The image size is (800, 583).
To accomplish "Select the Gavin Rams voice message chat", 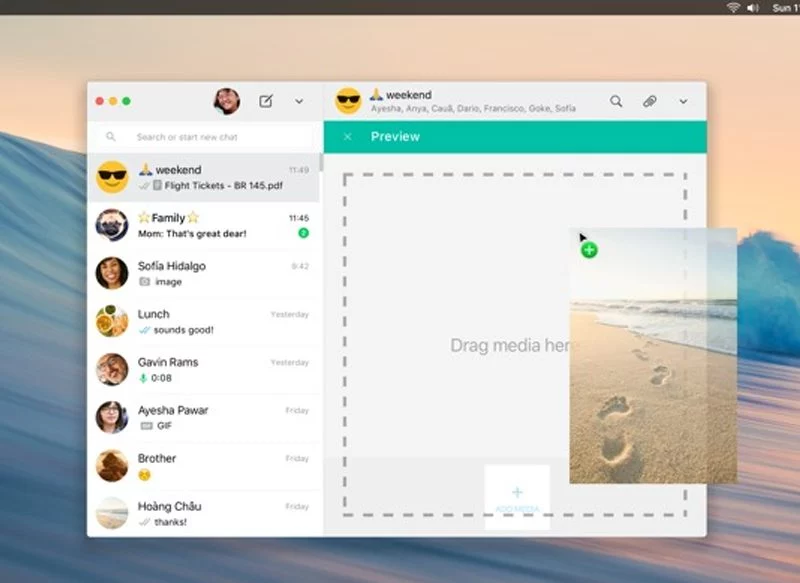I will 204,369.
